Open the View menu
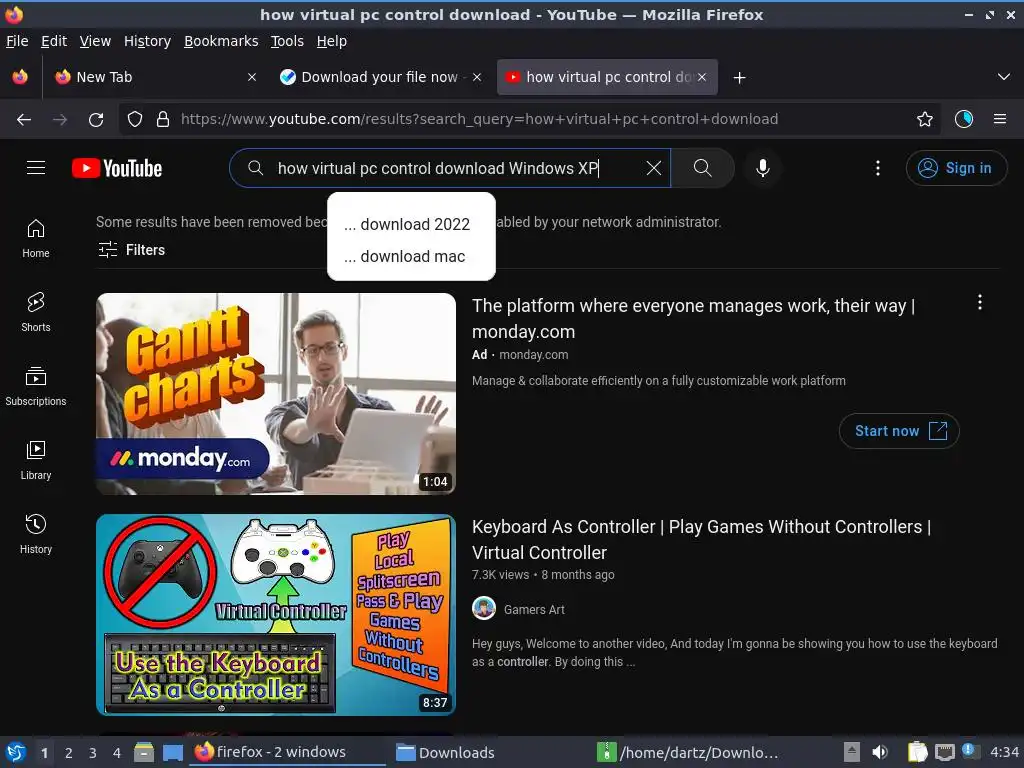The width and height of the screenshot is (1024, 768). coord(95,41)
